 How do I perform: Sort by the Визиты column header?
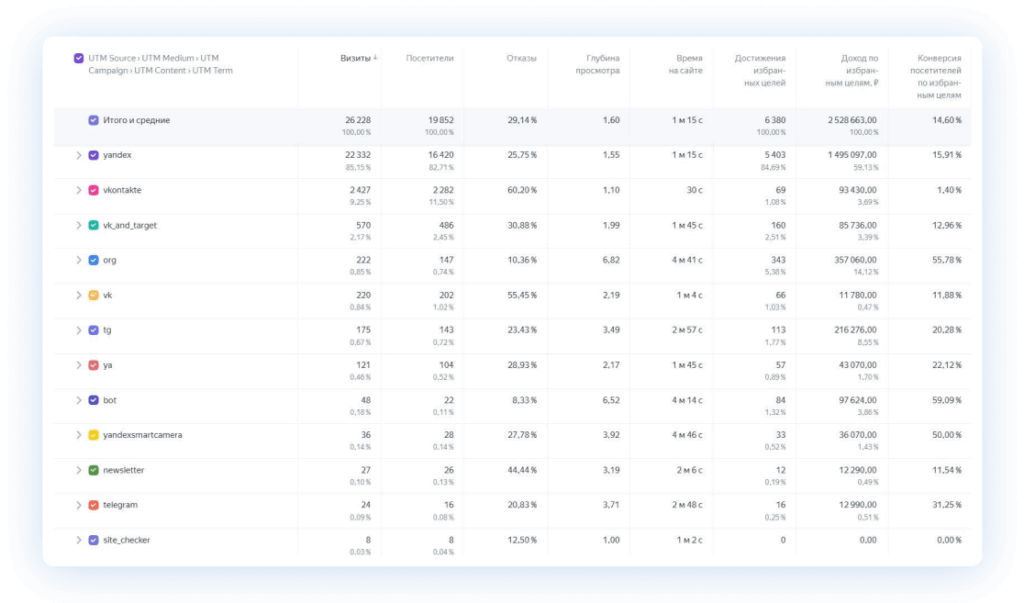pyautogui.click(x=358, y=58)
